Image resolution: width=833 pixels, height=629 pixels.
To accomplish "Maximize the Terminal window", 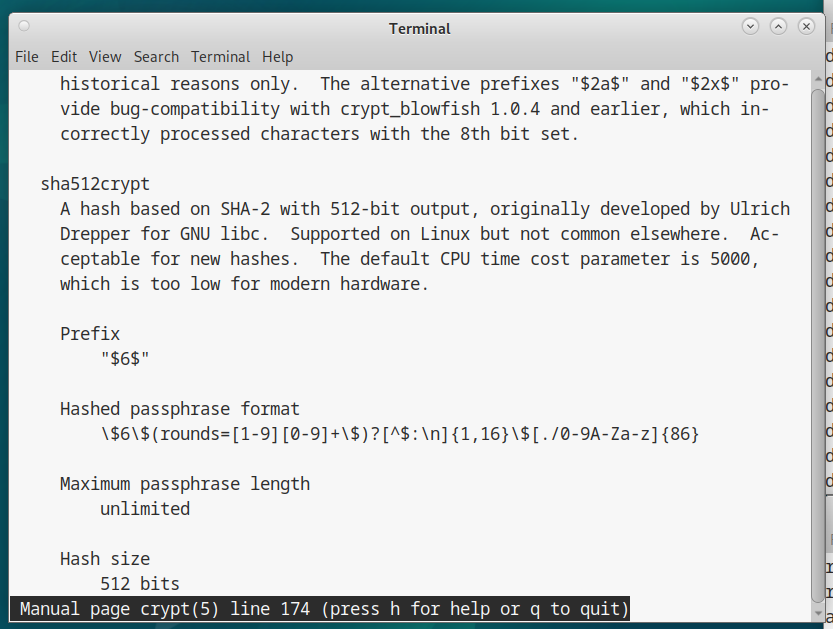I will click(x=778, y=27).
